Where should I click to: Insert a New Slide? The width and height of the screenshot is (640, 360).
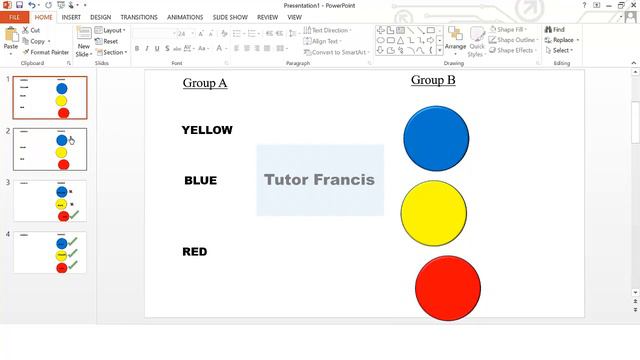point(84,42)
